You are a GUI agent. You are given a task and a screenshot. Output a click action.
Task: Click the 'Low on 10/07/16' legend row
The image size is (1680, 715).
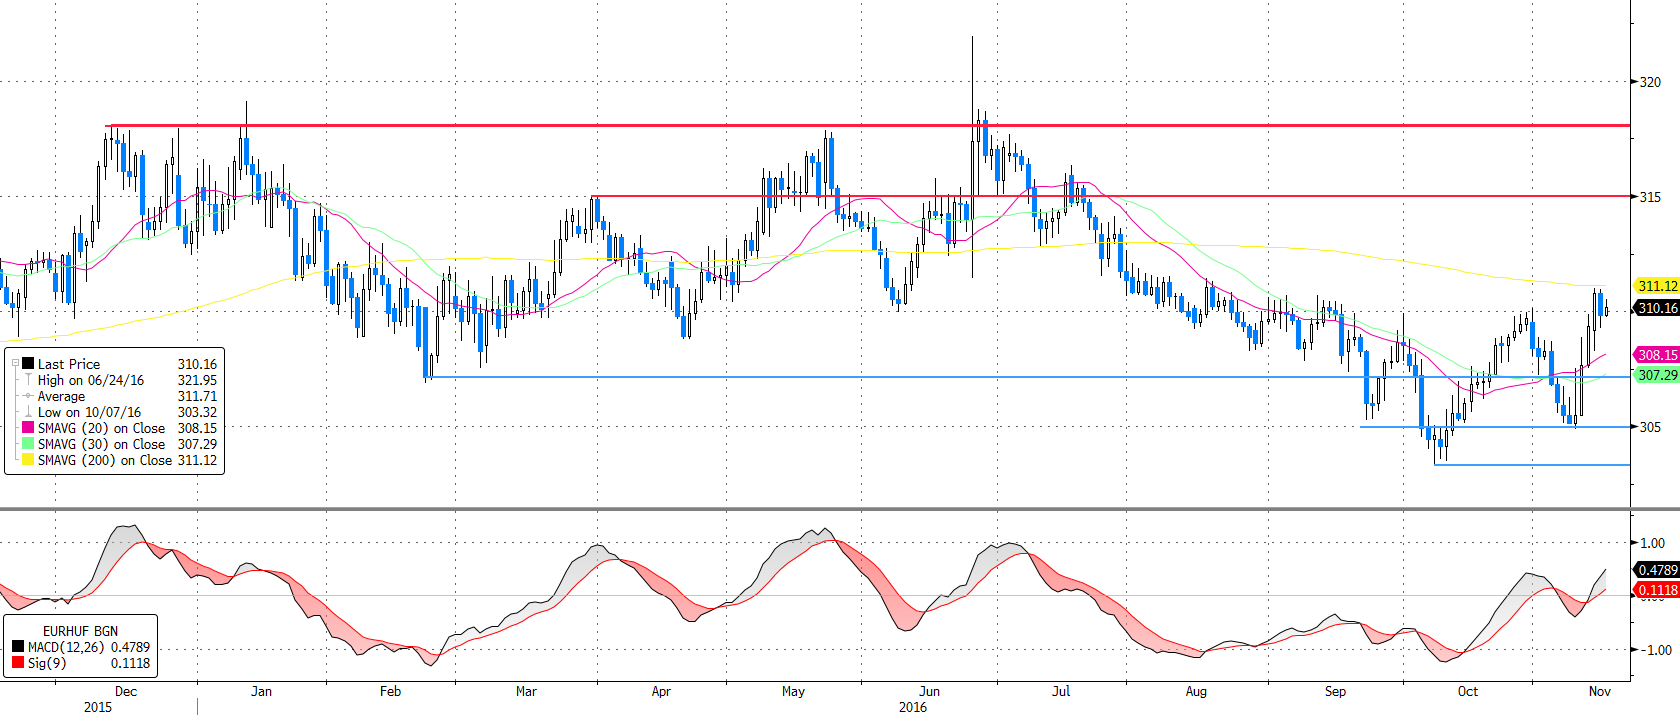(x=89, y=412)
